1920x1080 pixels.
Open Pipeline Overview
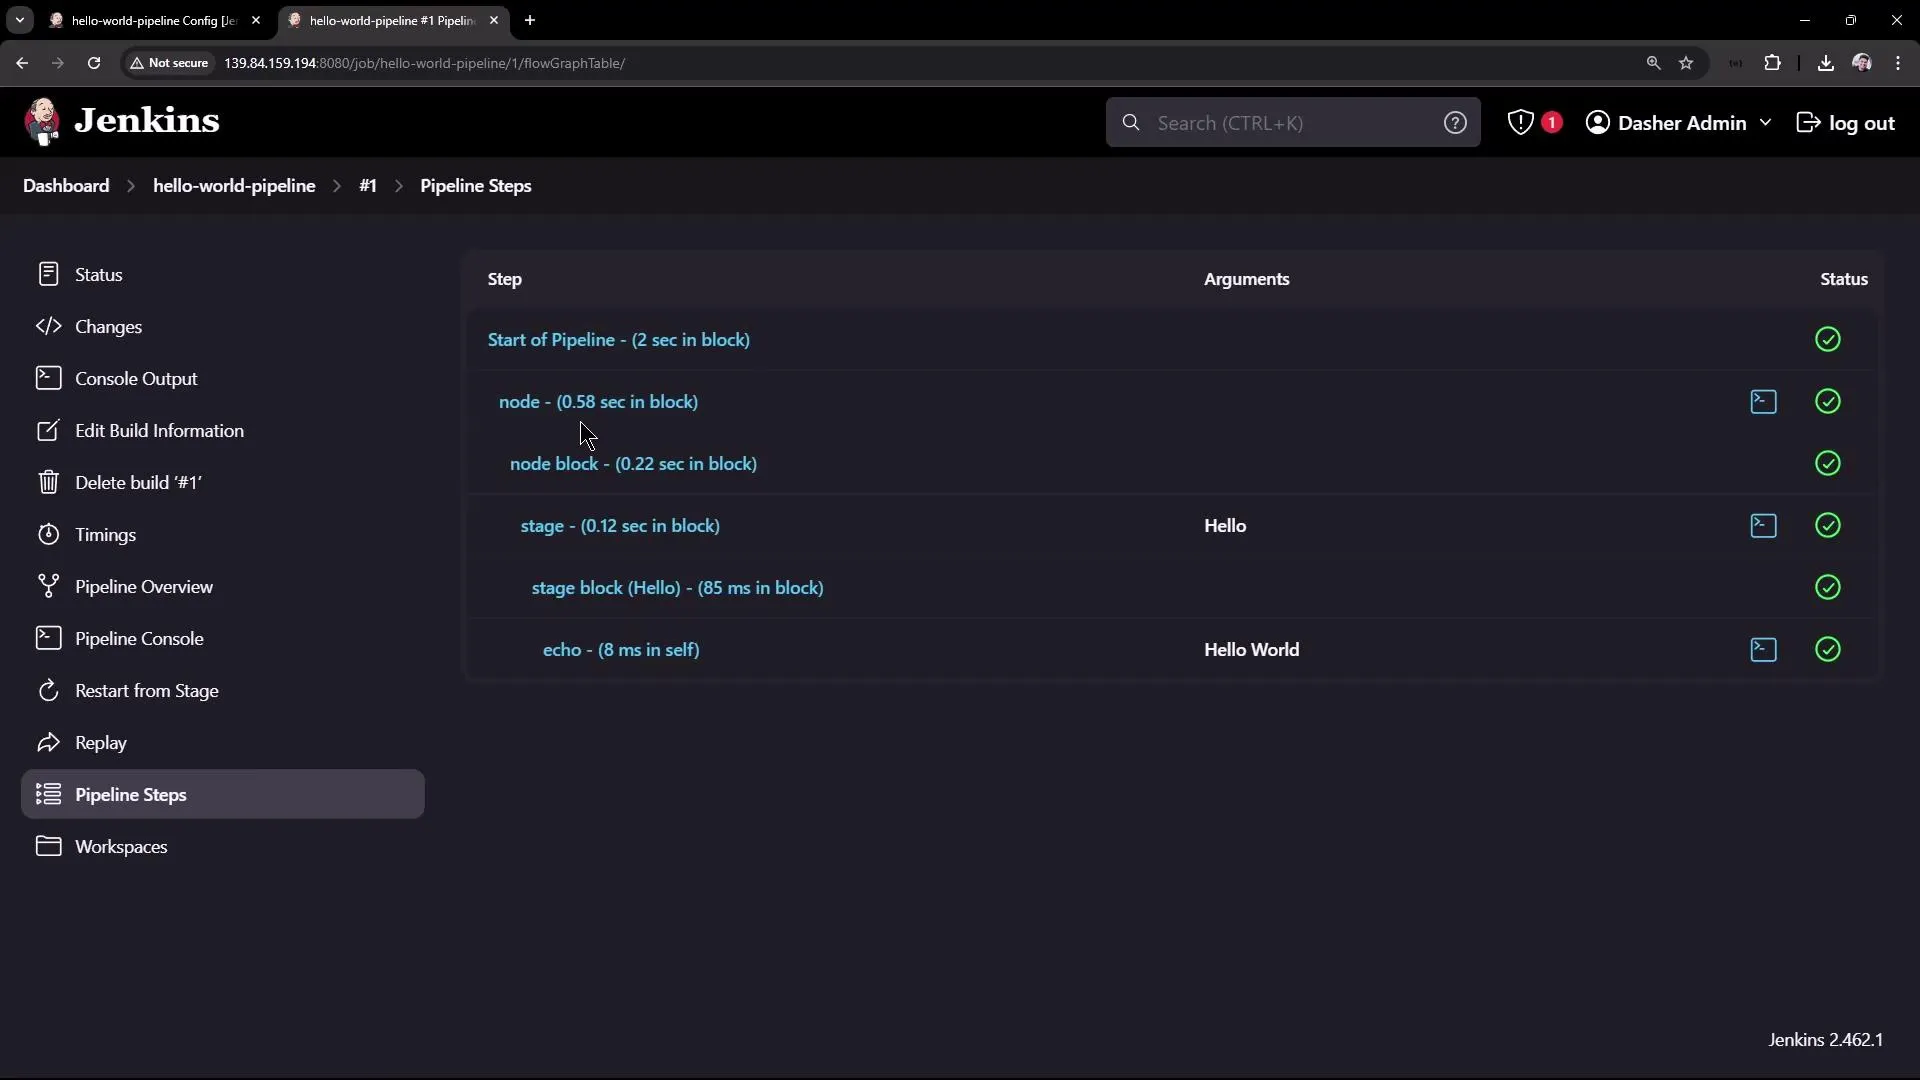[x=144, y=587]
